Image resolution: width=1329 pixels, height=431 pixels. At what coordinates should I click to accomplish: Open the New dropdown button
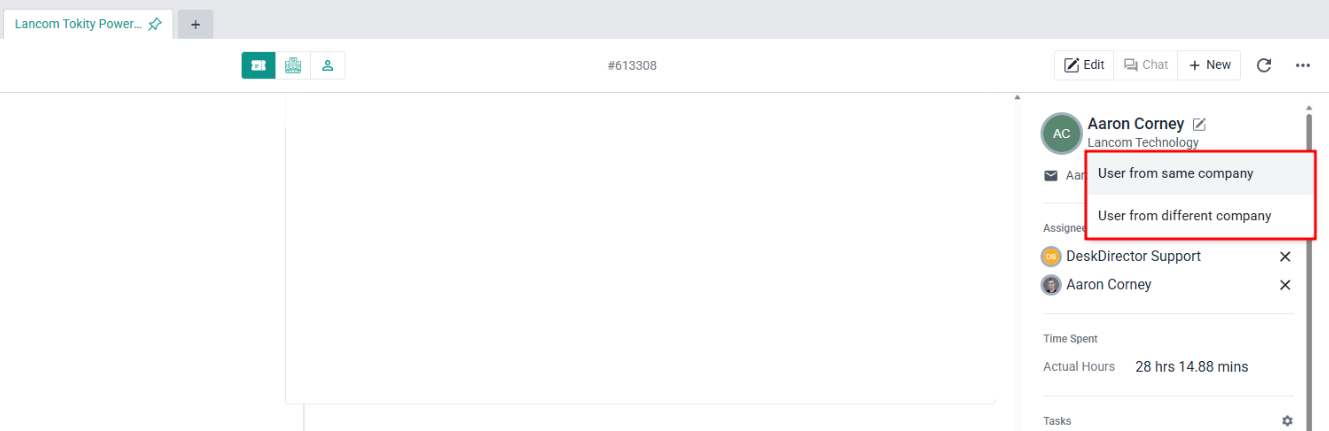1209,65
